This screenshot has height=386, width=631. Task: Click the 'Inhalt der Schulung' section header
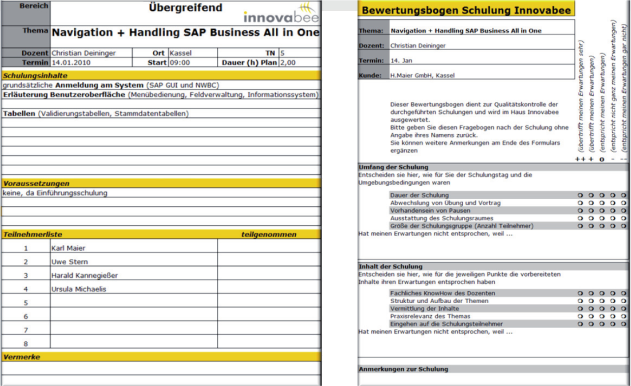tap(493, 266)
